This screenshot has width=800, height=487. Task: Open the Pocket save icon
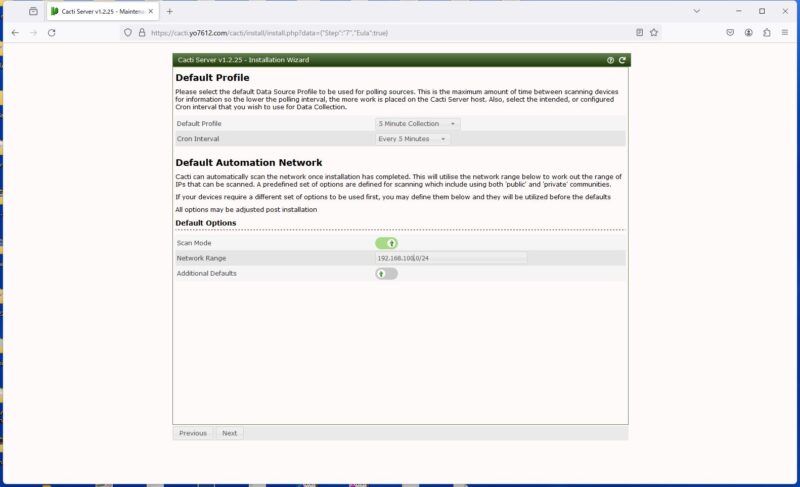(730, 33)
